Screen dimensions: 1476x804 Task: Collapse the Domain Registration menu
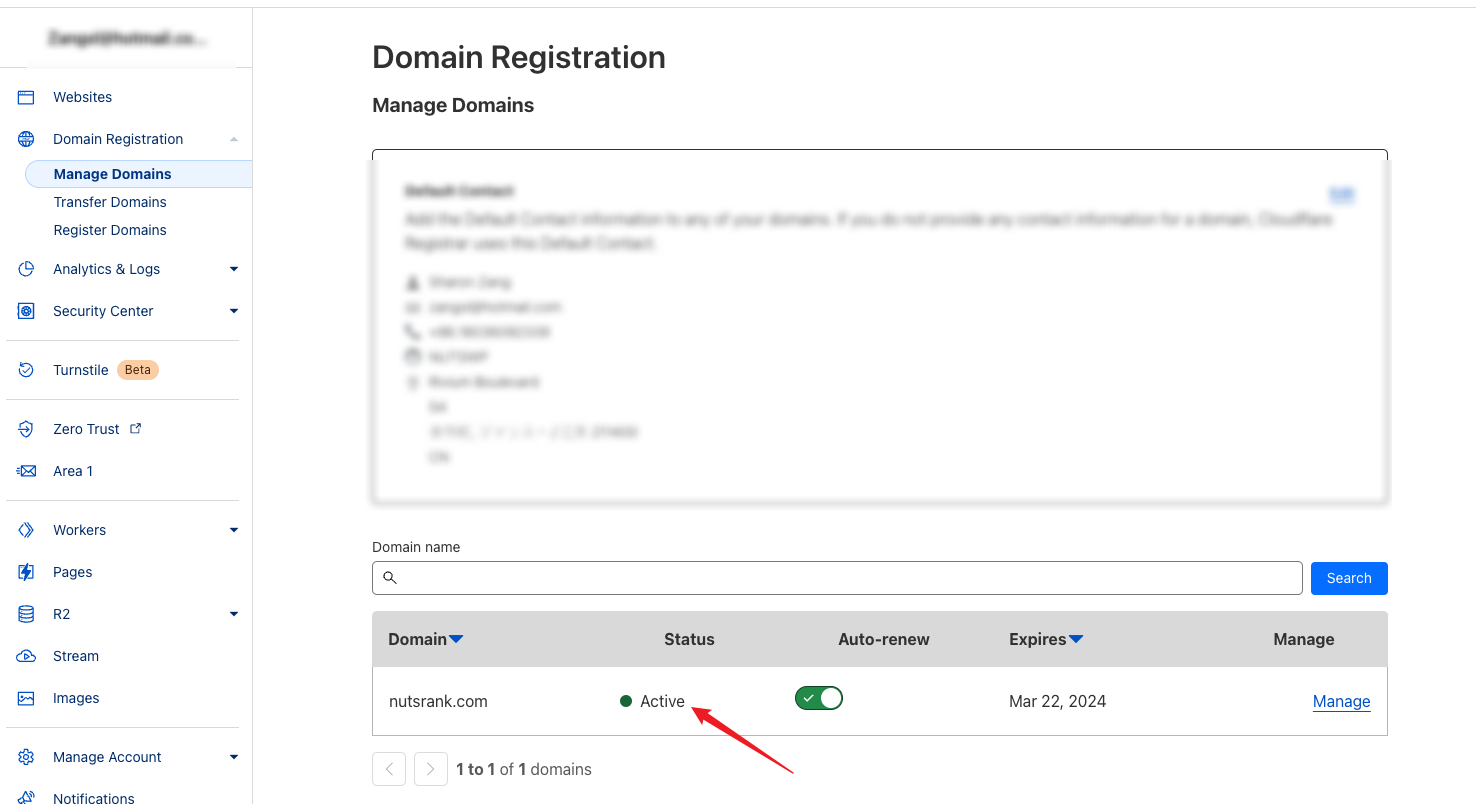(233, 139)
